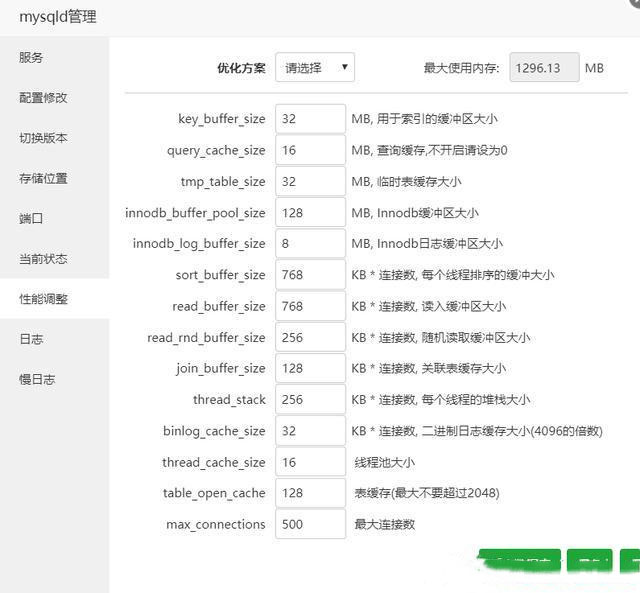Click the innodb_log_buffer_size input field

(x=310, y=244)
